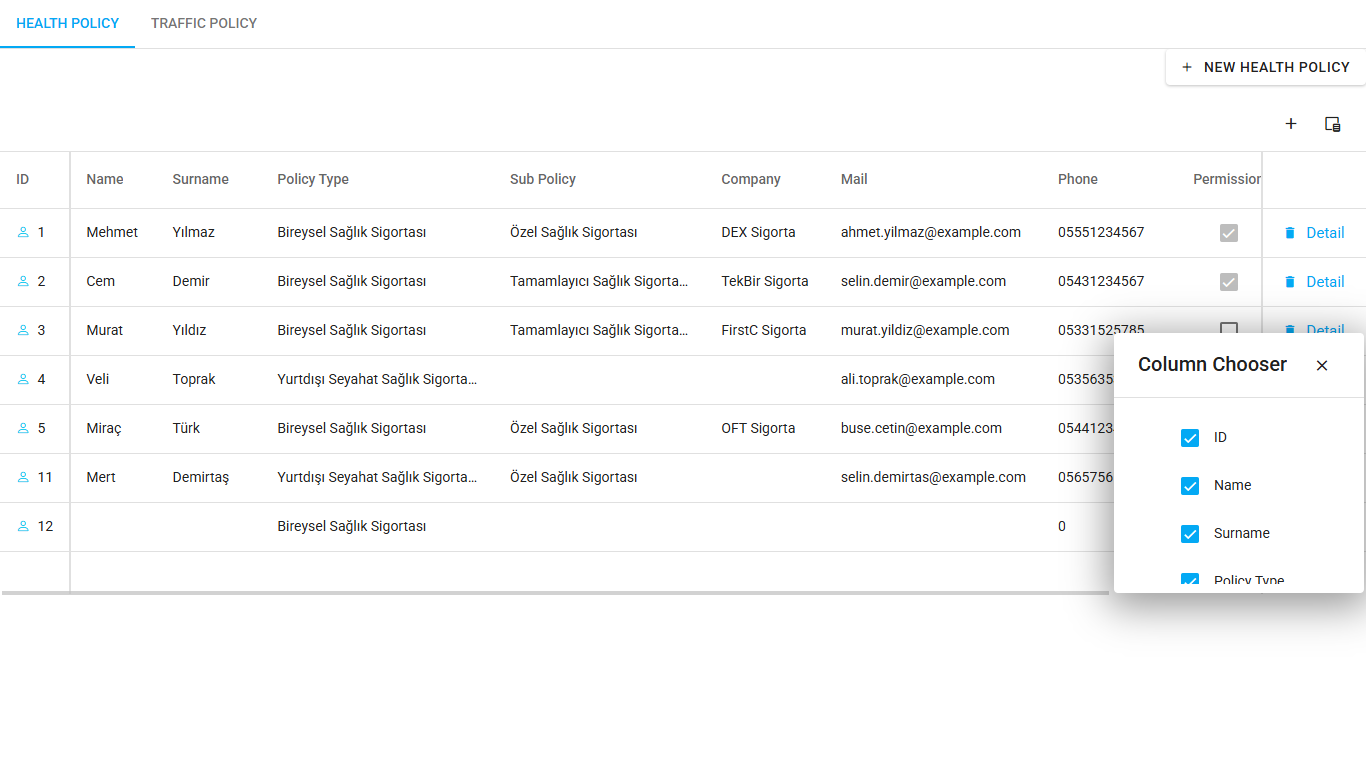Switch to the Traffic Policy tab

click(204, 23)
